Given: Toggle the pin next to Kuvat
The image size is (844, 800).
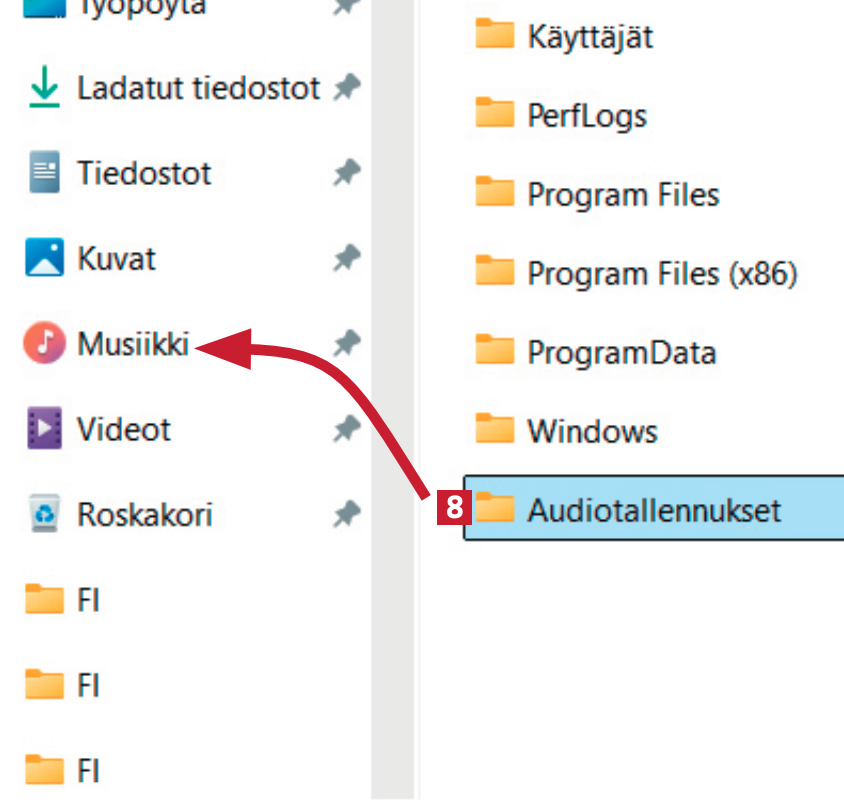Looking at the screenshot, I should click(346, 259).
